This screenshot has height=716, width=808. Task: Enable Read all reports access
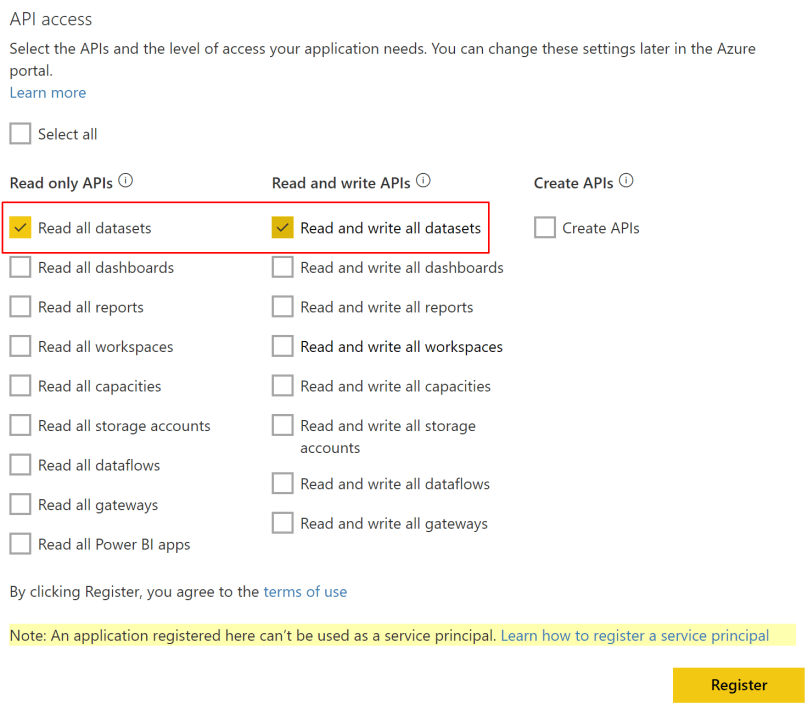click(20, 306)
